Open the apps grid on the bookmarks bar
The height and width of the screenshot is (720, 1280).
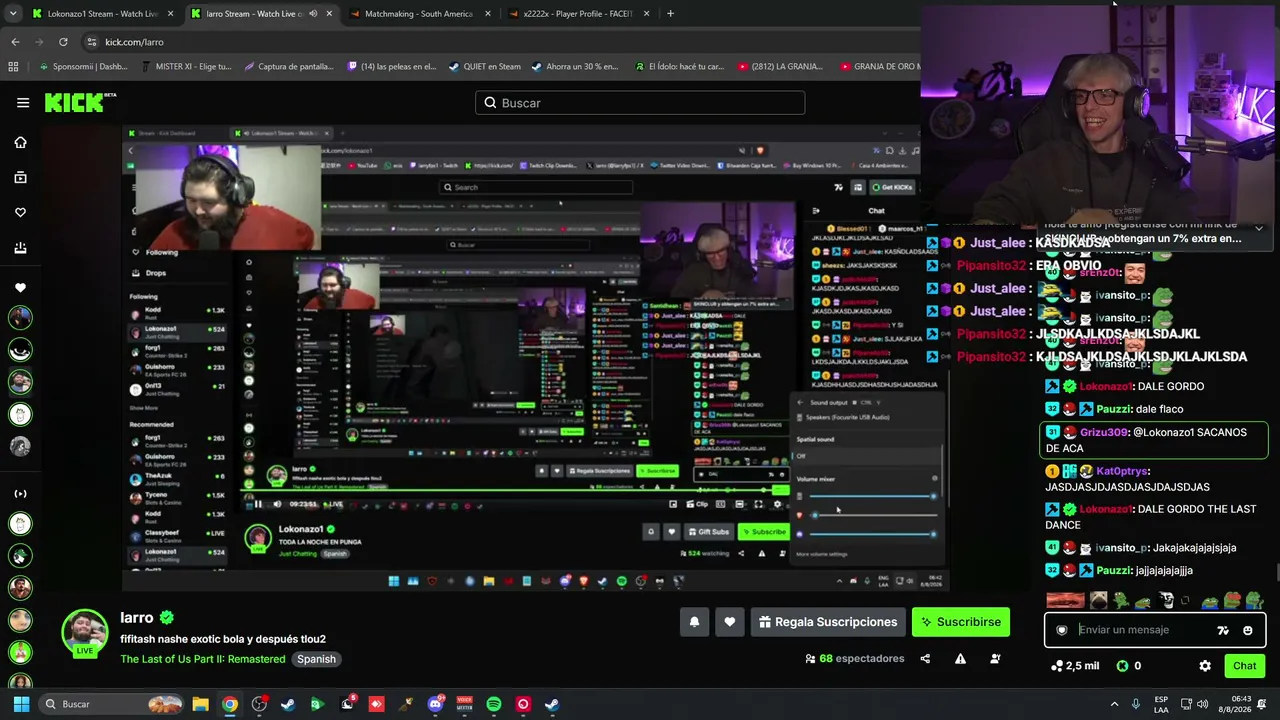[13, 67]
